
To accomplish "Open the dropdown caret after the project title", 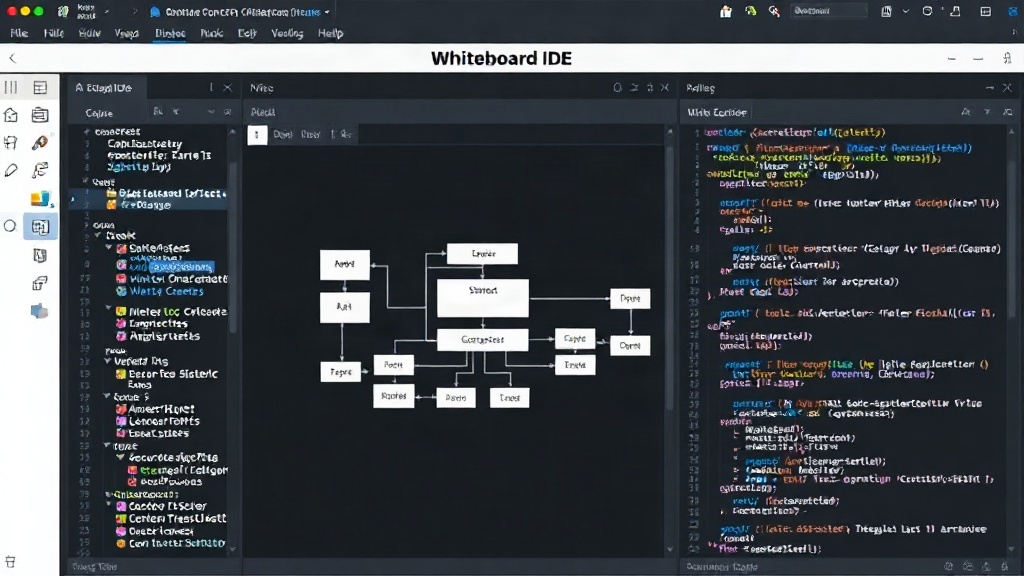I will pos(327,12).
